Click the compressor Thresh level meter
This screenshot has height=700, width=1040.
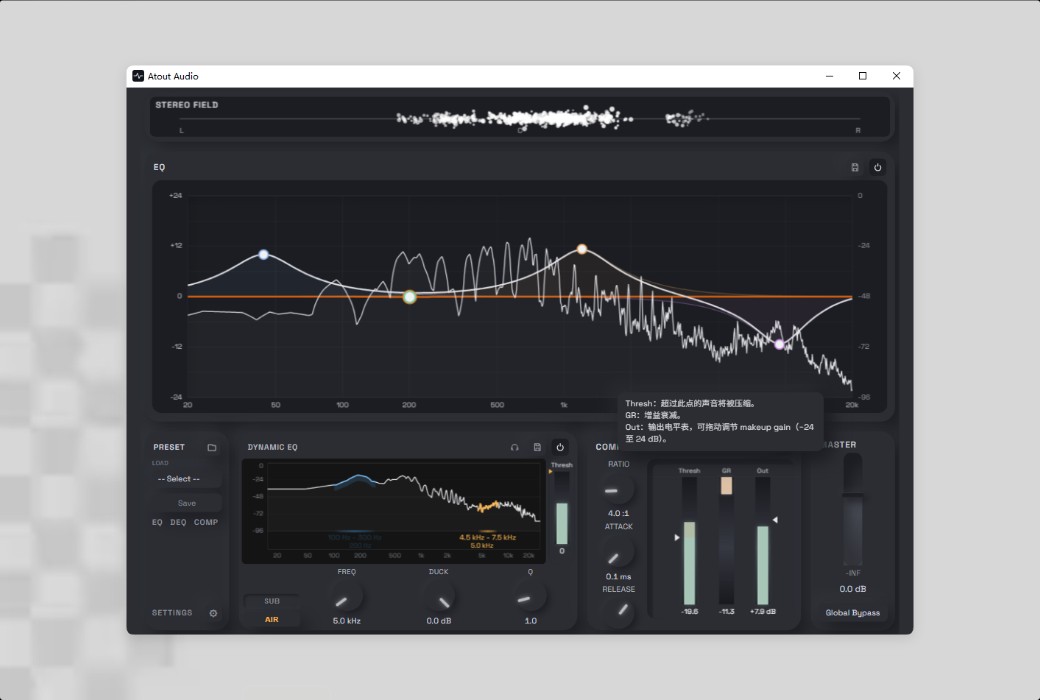click(x=689, y=541)
